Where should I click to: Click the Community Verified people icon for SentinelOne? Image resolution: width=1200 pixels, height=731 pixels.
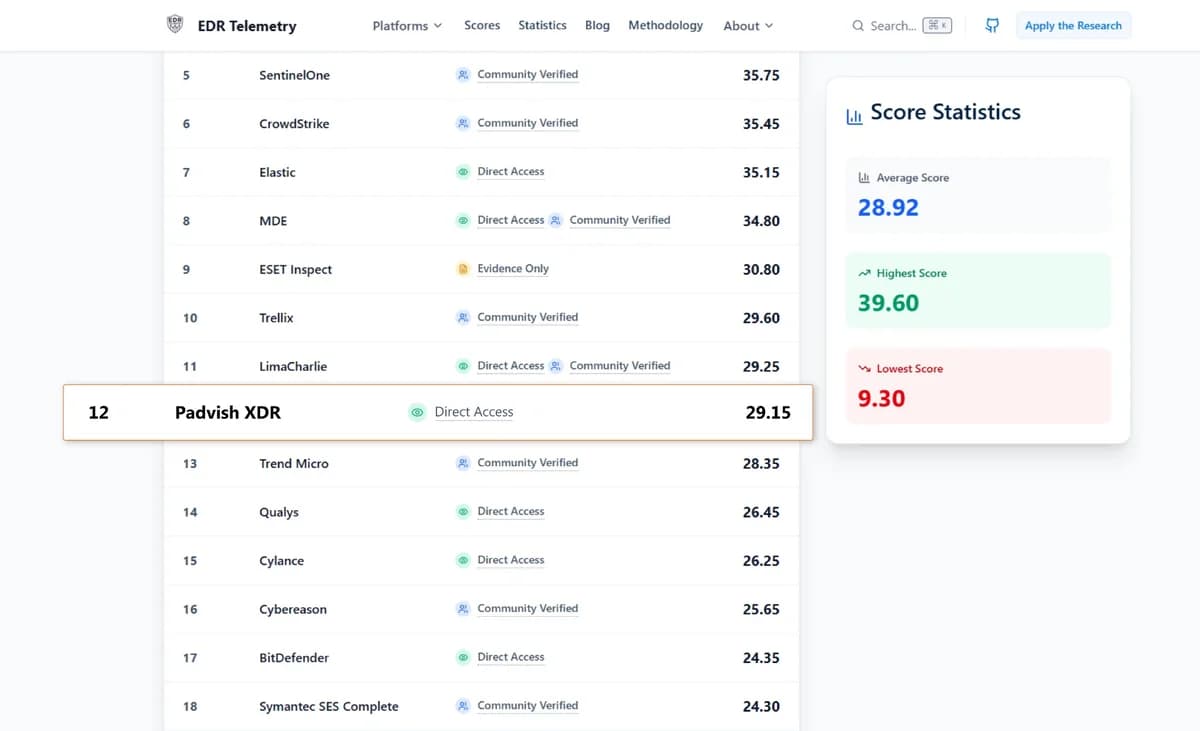coord(463,75)
